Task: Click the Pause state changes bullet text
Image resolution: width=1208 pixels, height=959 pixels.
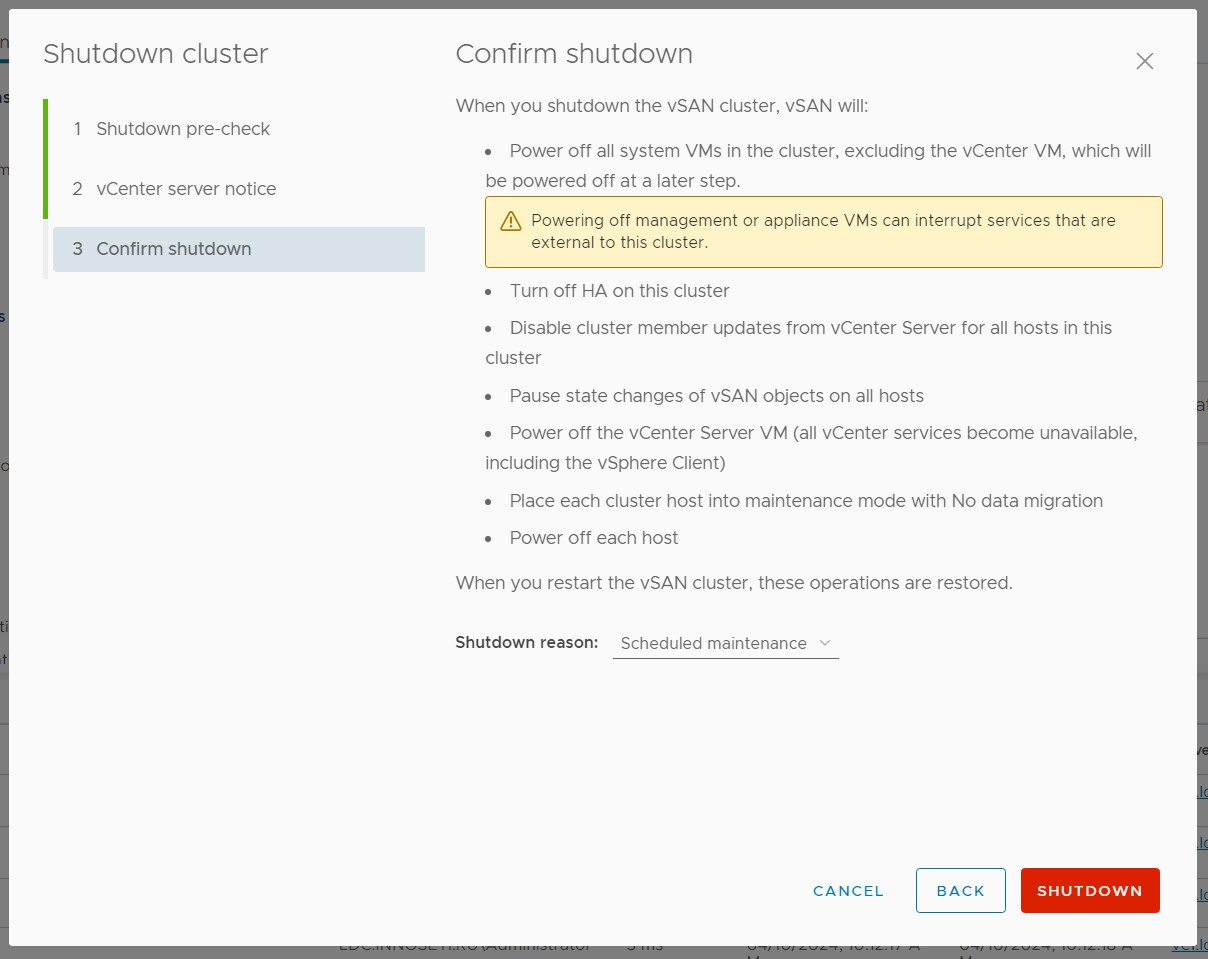Action: (x=716, y=396)
